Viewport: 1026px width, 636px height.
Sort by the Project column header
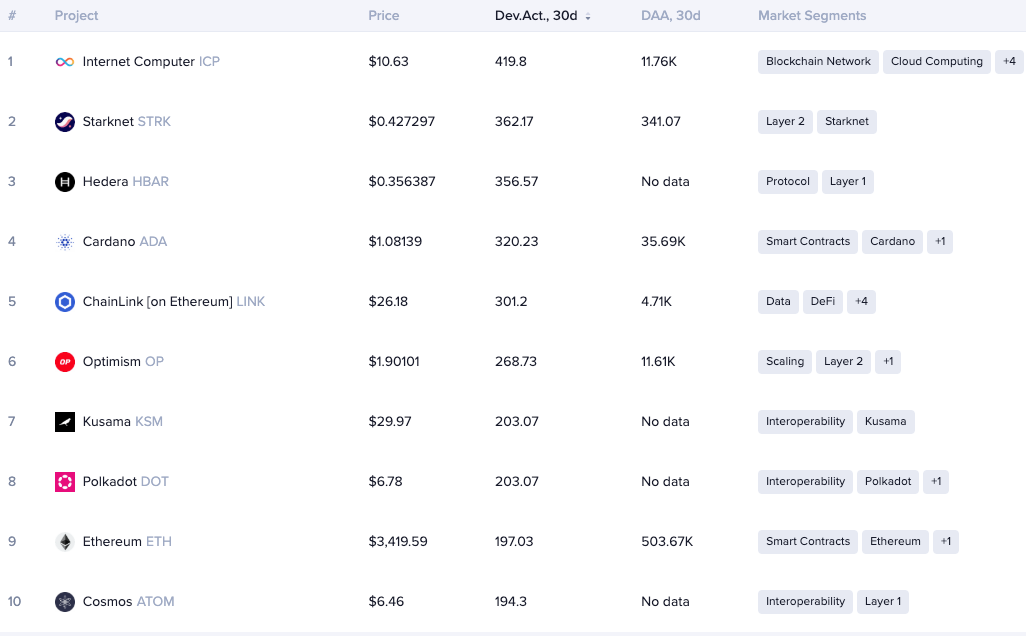77,16
